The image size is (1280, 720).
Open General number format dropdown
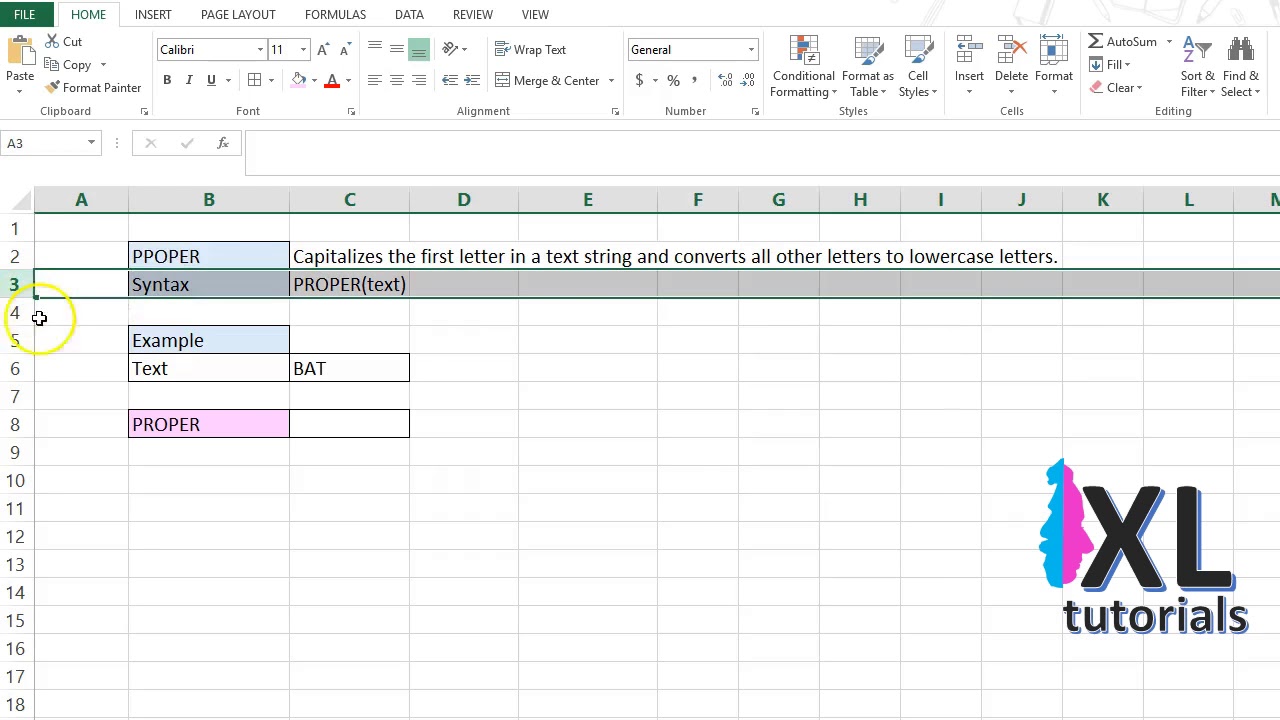[x=751, y=50]
